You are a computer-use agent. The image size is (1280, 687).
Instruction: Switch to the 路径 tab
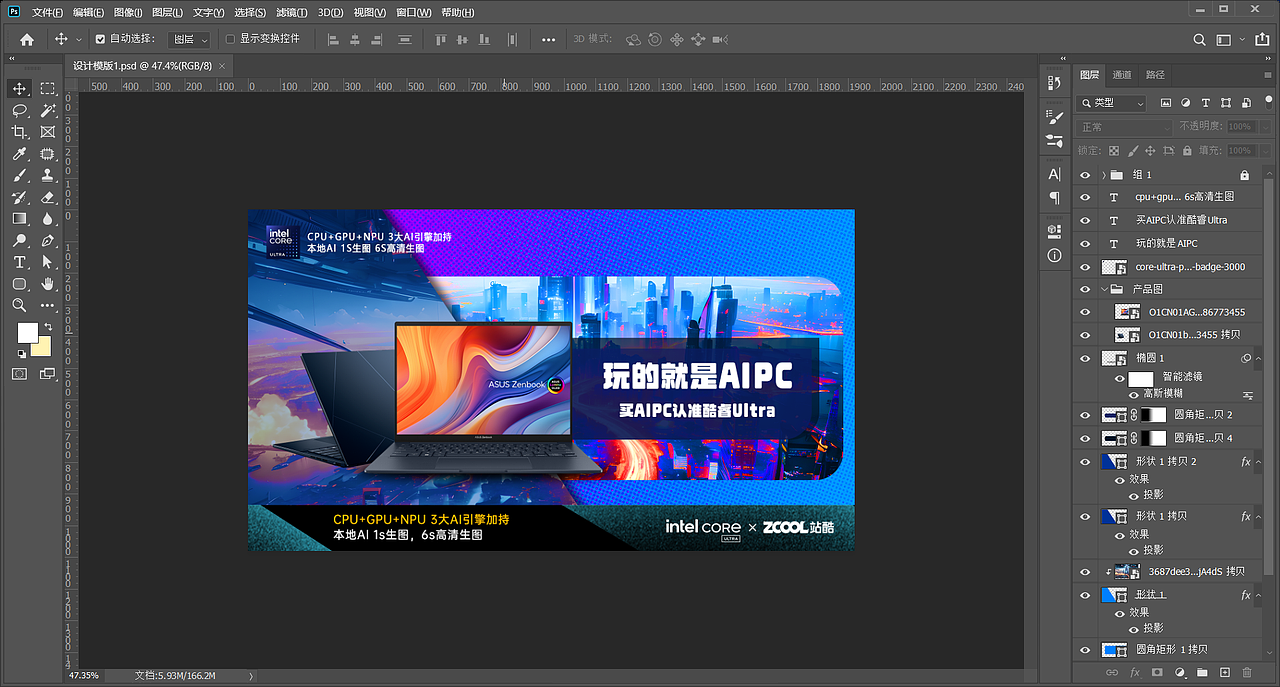(x=1155, y=75)
